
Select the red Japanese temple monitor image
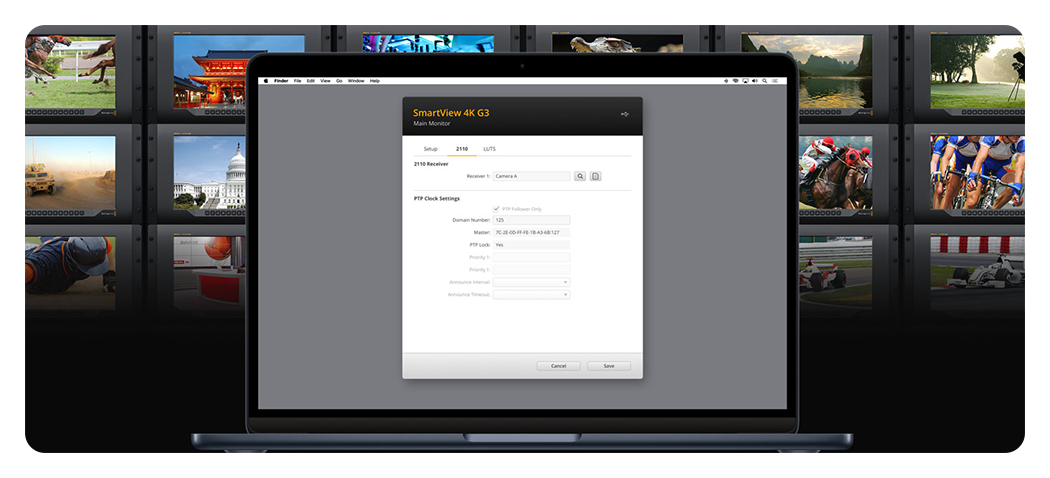tap(211, 71)
